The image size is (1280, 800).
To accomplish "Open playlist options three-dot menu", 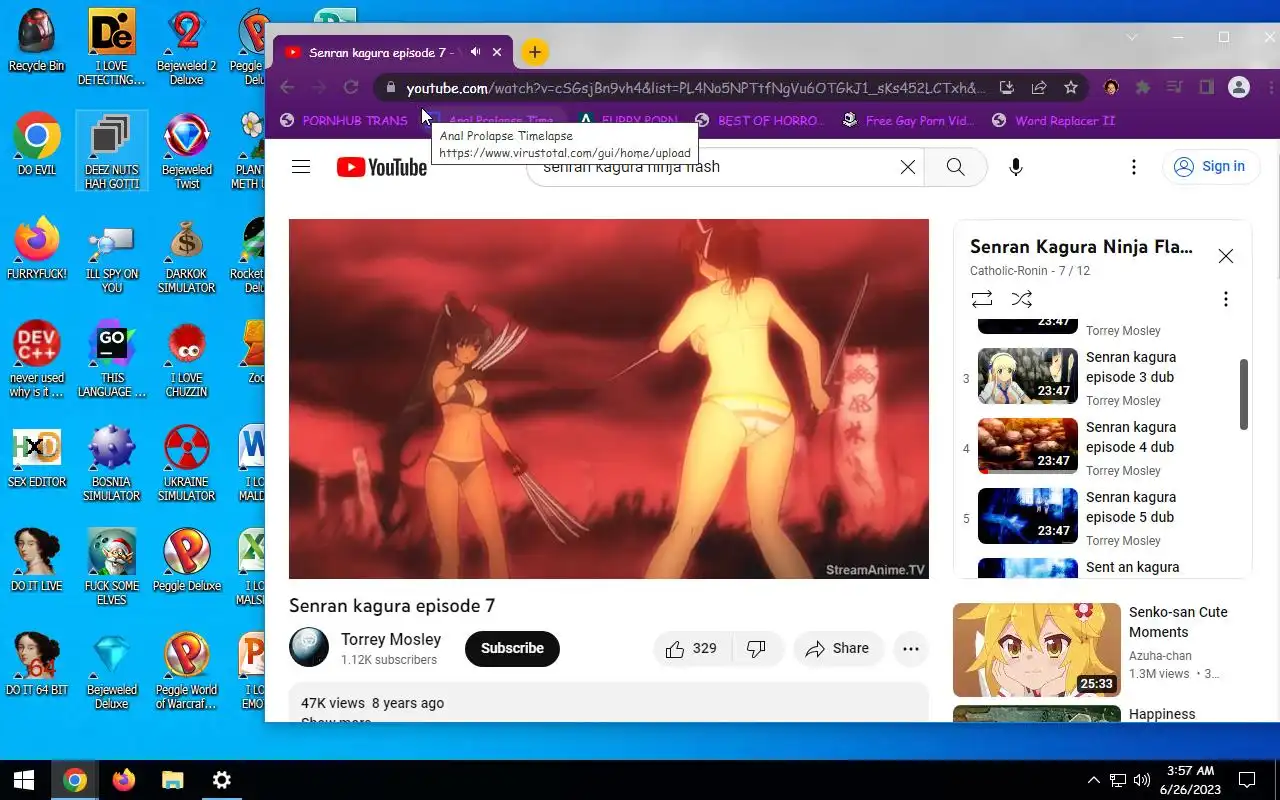I will tap(1225, 299).
